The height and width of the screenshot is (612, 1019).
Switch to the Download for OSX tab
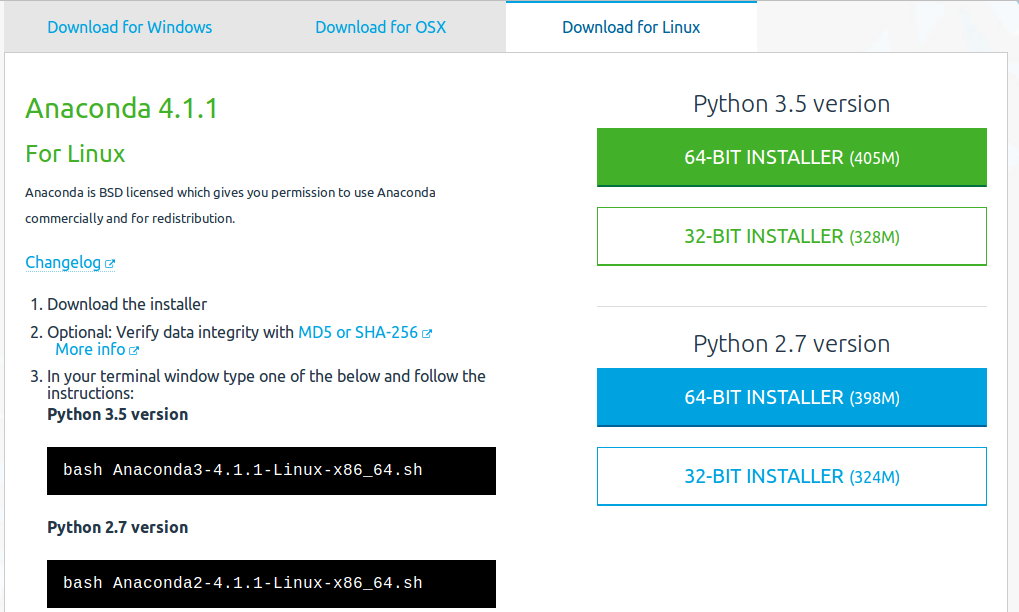[381, 27]
